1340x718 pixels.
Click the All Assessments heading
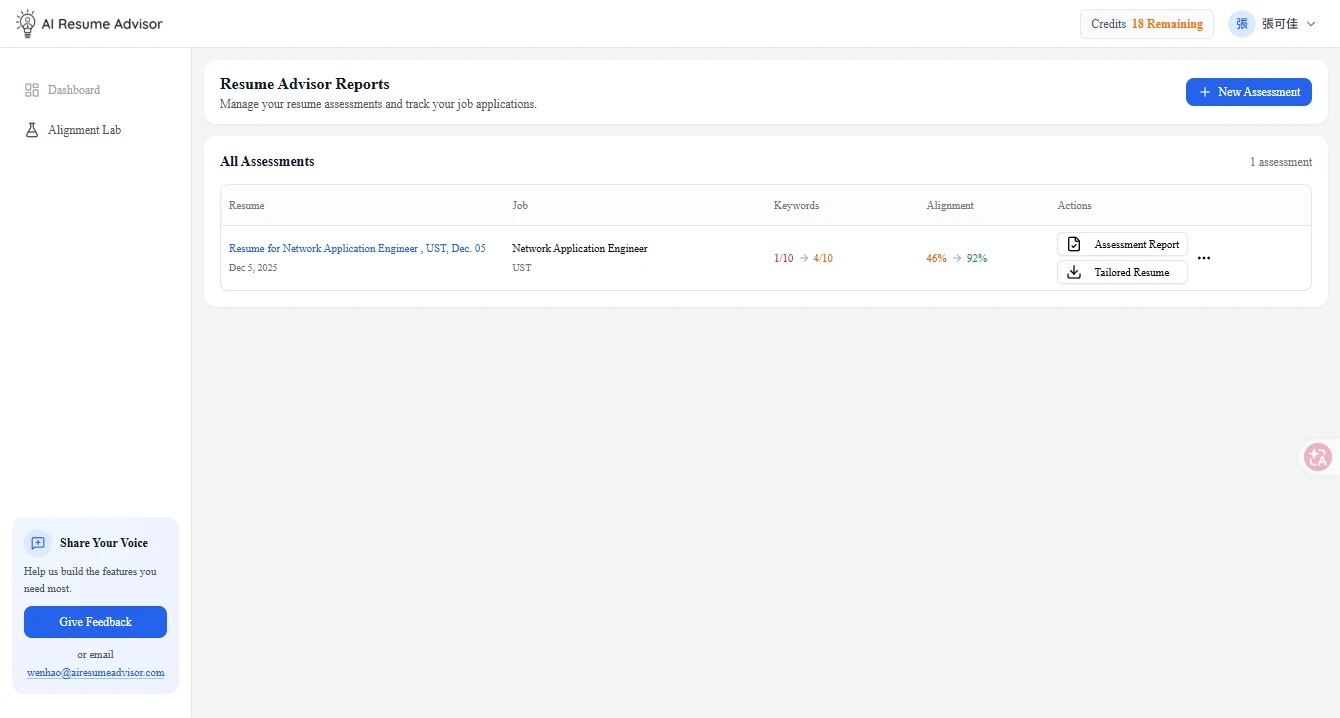(267, 161)
